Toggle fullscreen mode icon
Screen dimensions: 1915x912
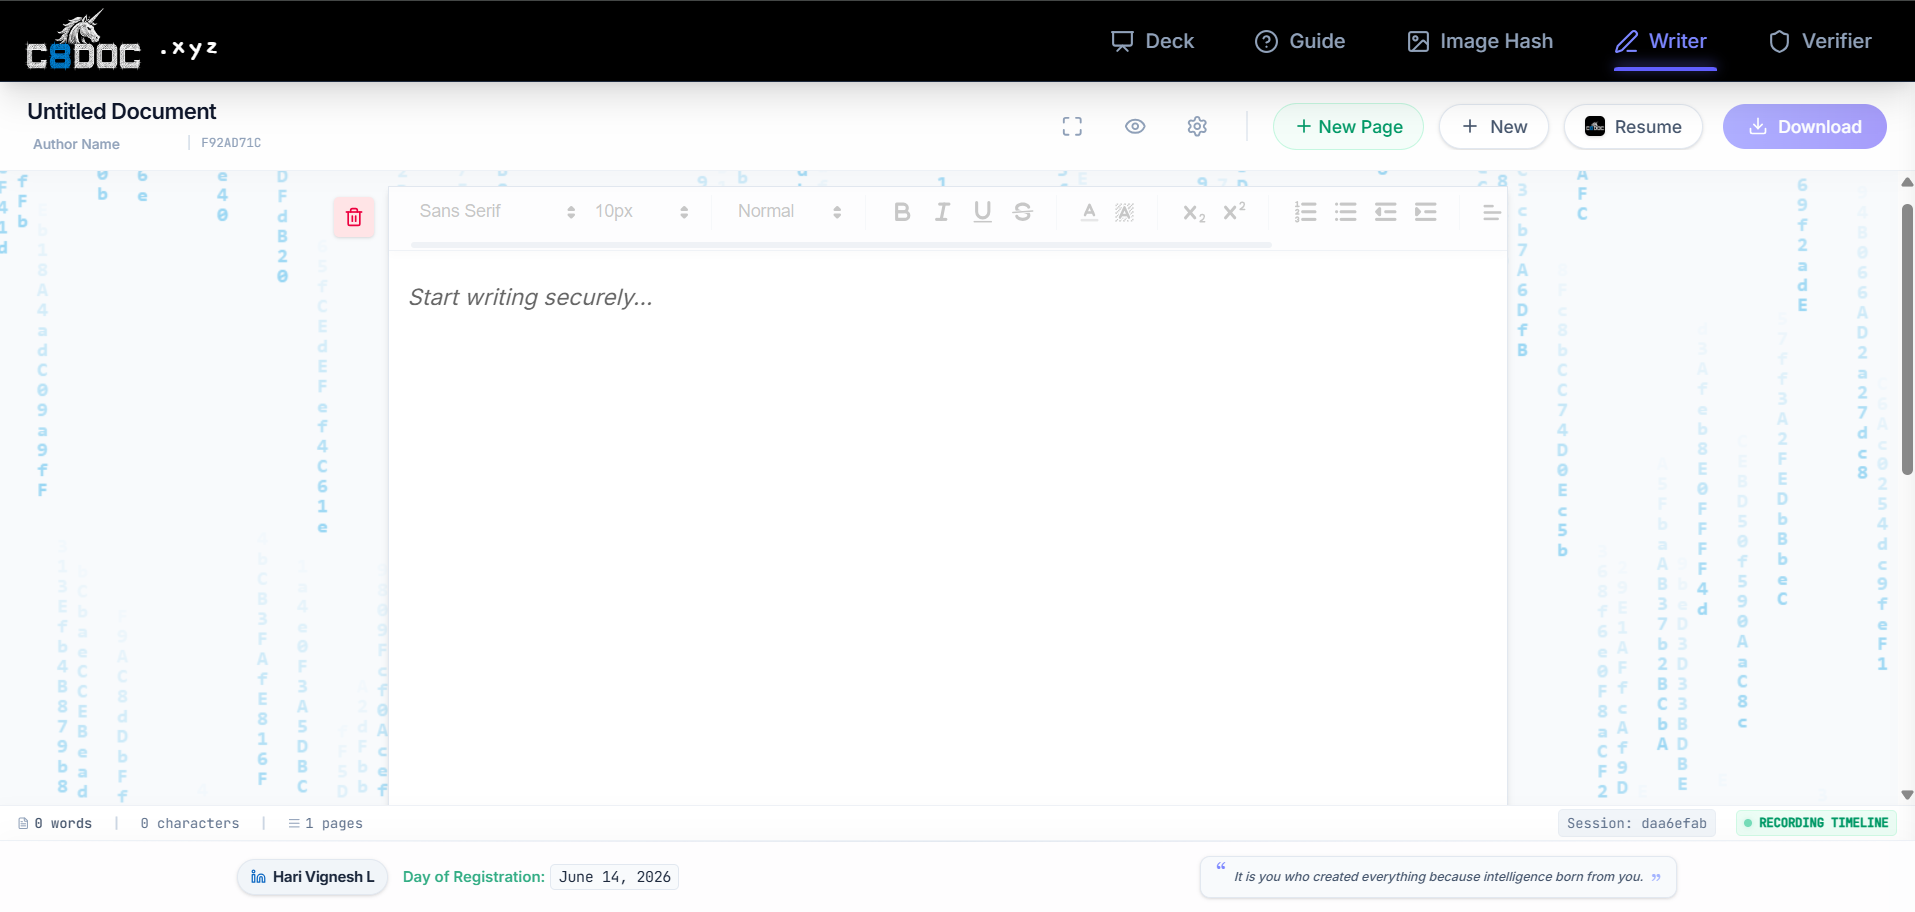pos(1072,126)
